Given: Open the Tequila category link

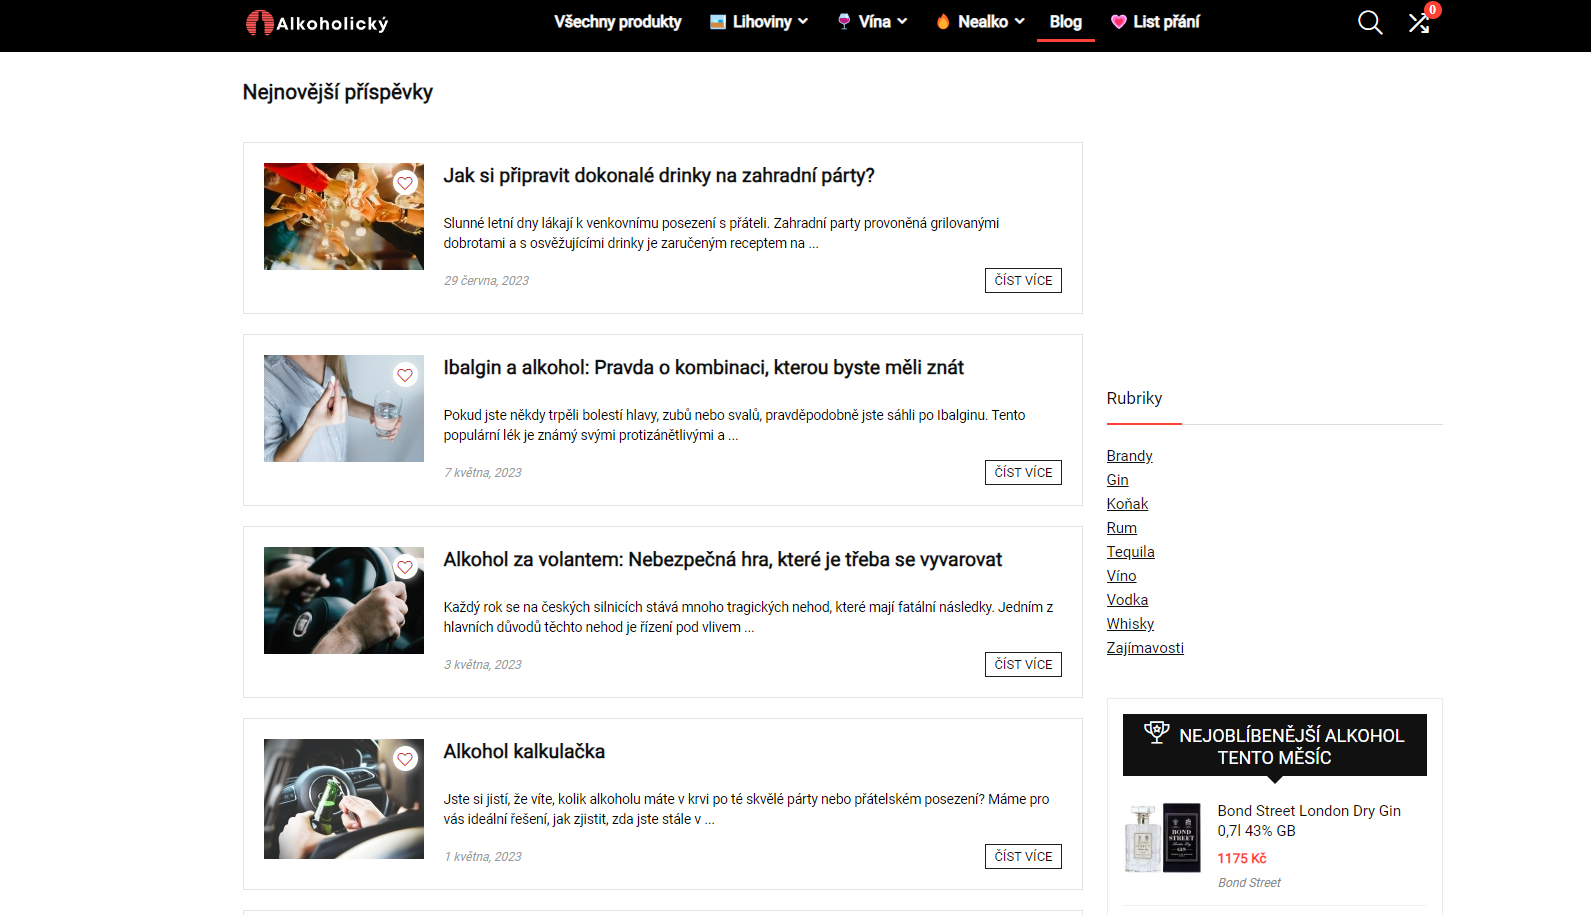Looking at the screenshot, I should coord(1130,552).
